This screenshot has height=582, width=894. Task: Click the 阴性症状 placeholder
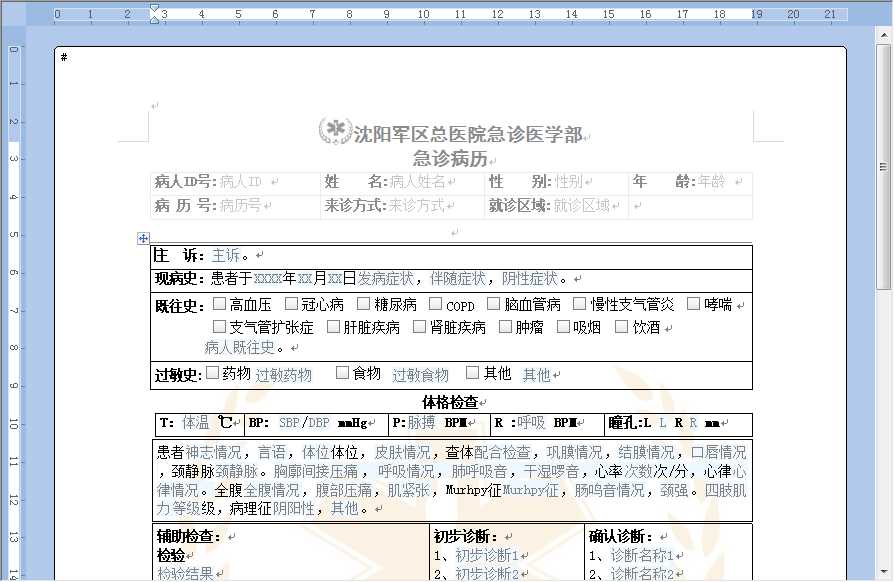click(x=530, y=279)
